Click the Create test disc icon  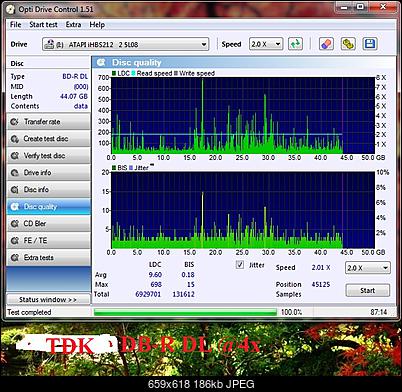click(14, 139)
